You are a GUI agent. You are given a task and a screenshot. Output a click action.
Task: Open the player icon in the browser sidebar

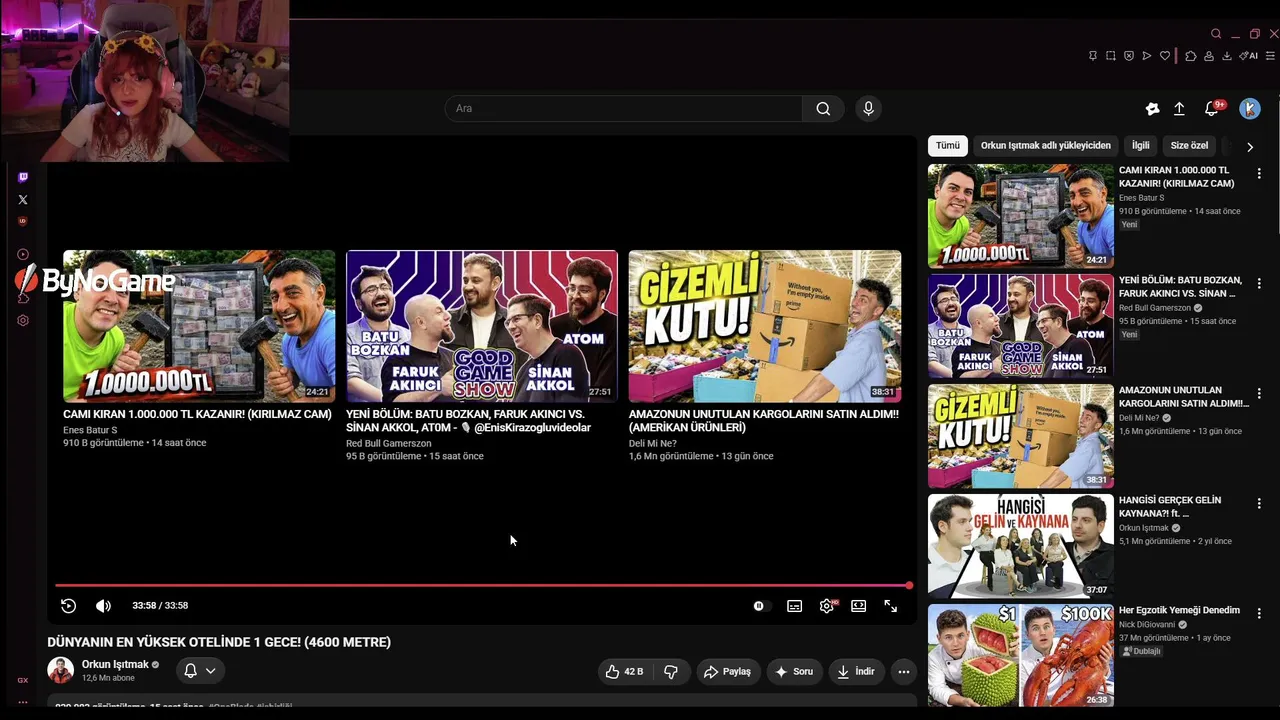point(23,254)
